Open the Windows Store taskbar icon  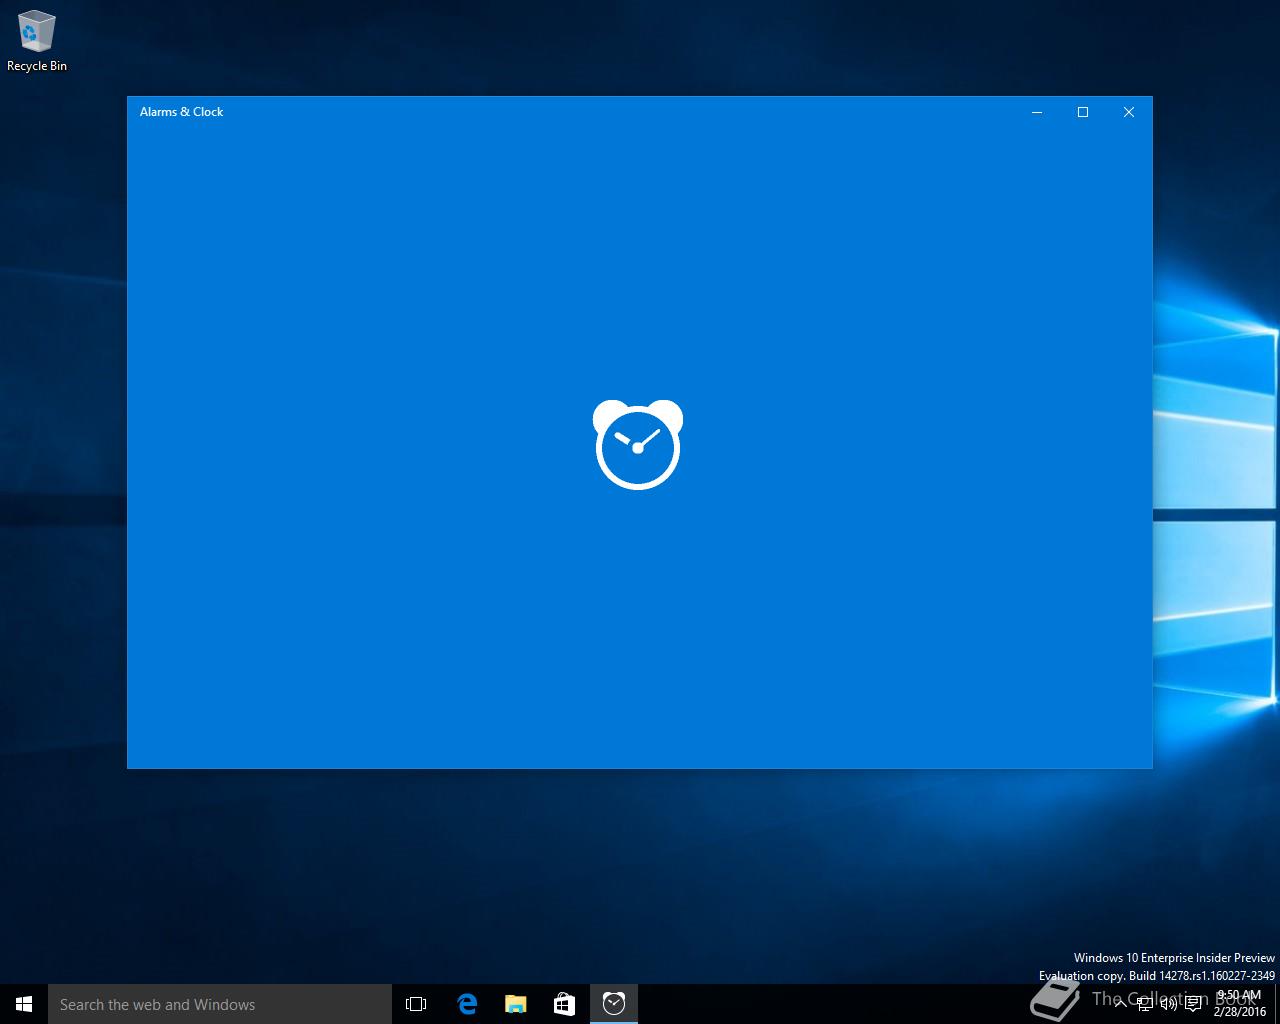(x=564, y=1004)
